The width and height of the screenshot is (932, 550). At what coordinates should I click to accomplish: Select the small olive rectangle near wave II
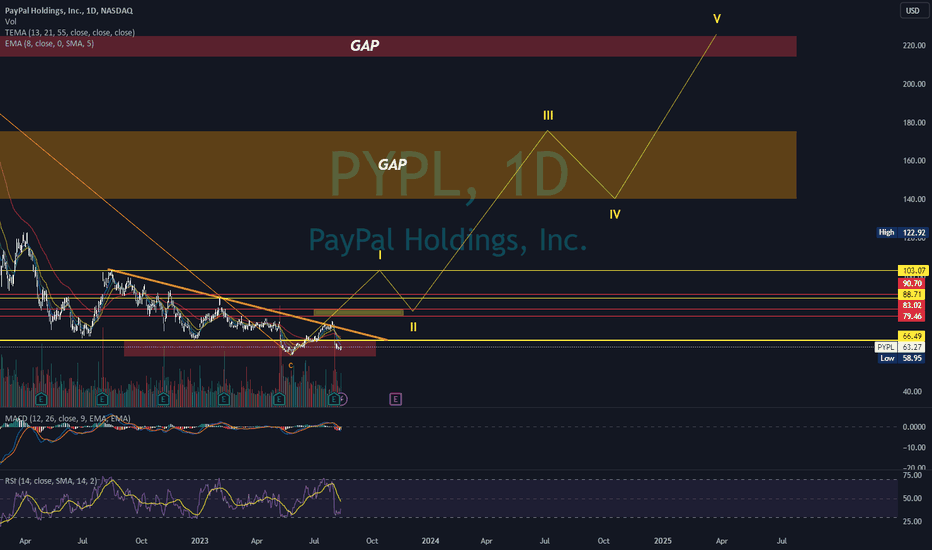point(358,313)
